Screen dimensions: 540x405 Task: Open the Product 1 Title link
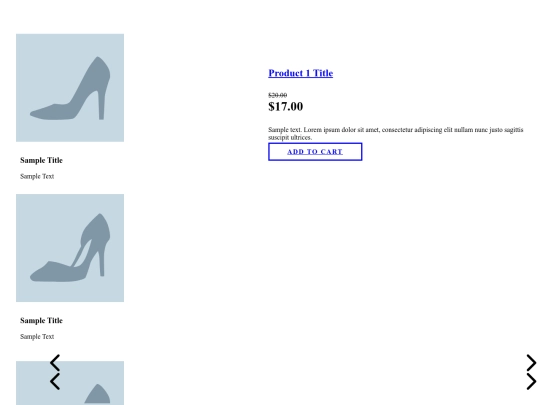300,73
